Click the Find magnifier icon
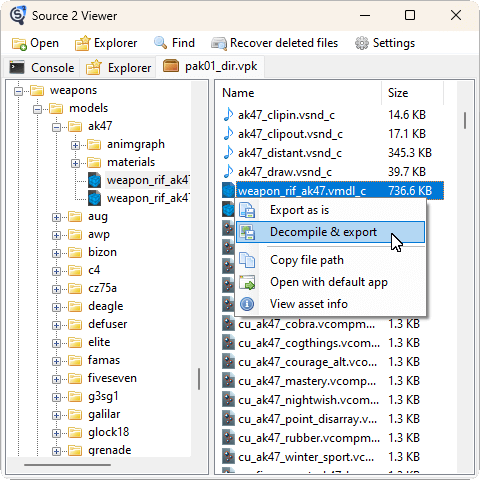The image size is (480, 480). tap(160, 43)
